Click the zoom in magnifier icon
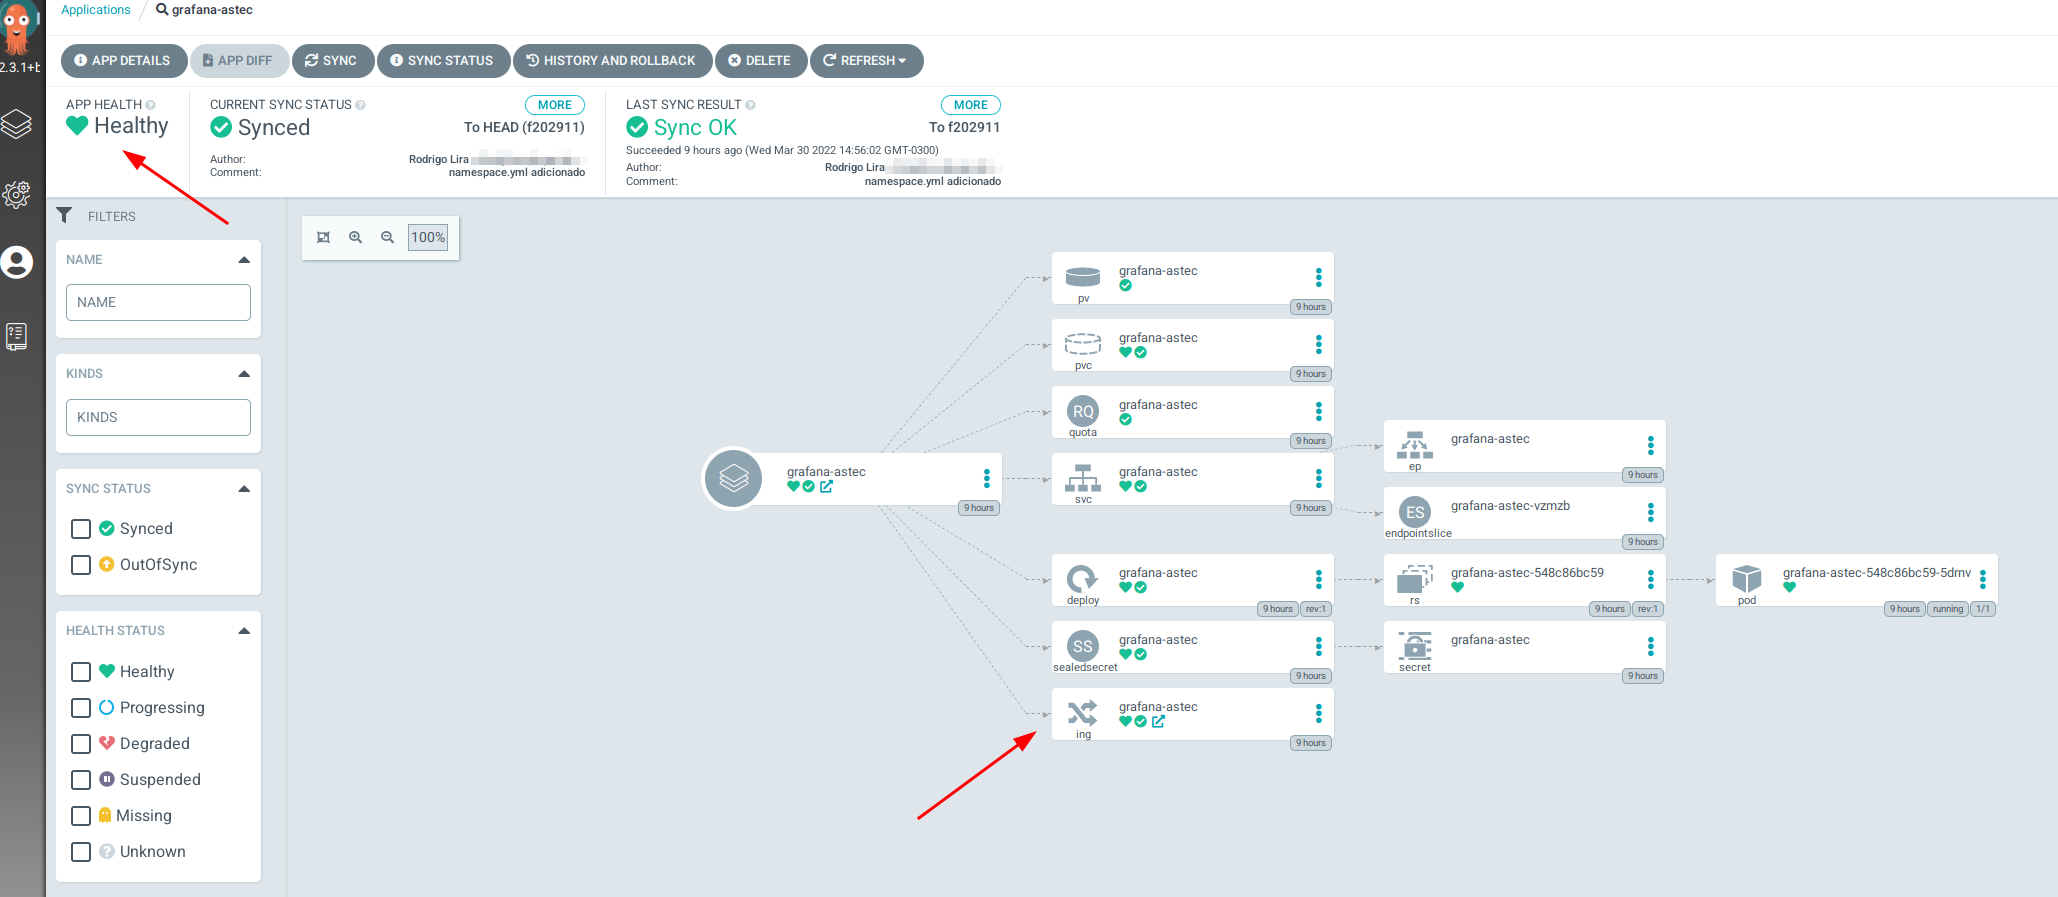The image size is (2058, 897). click(355, 238)
